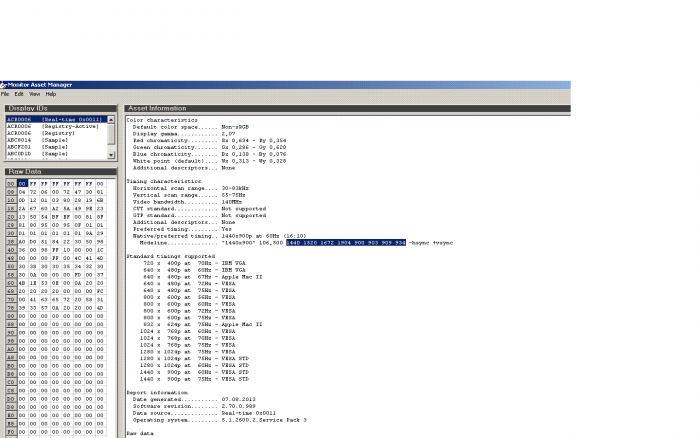The height and width of the screenshot is (438, 700).
Task: Click the Blue chromaticity line
Action: [209, 154]
